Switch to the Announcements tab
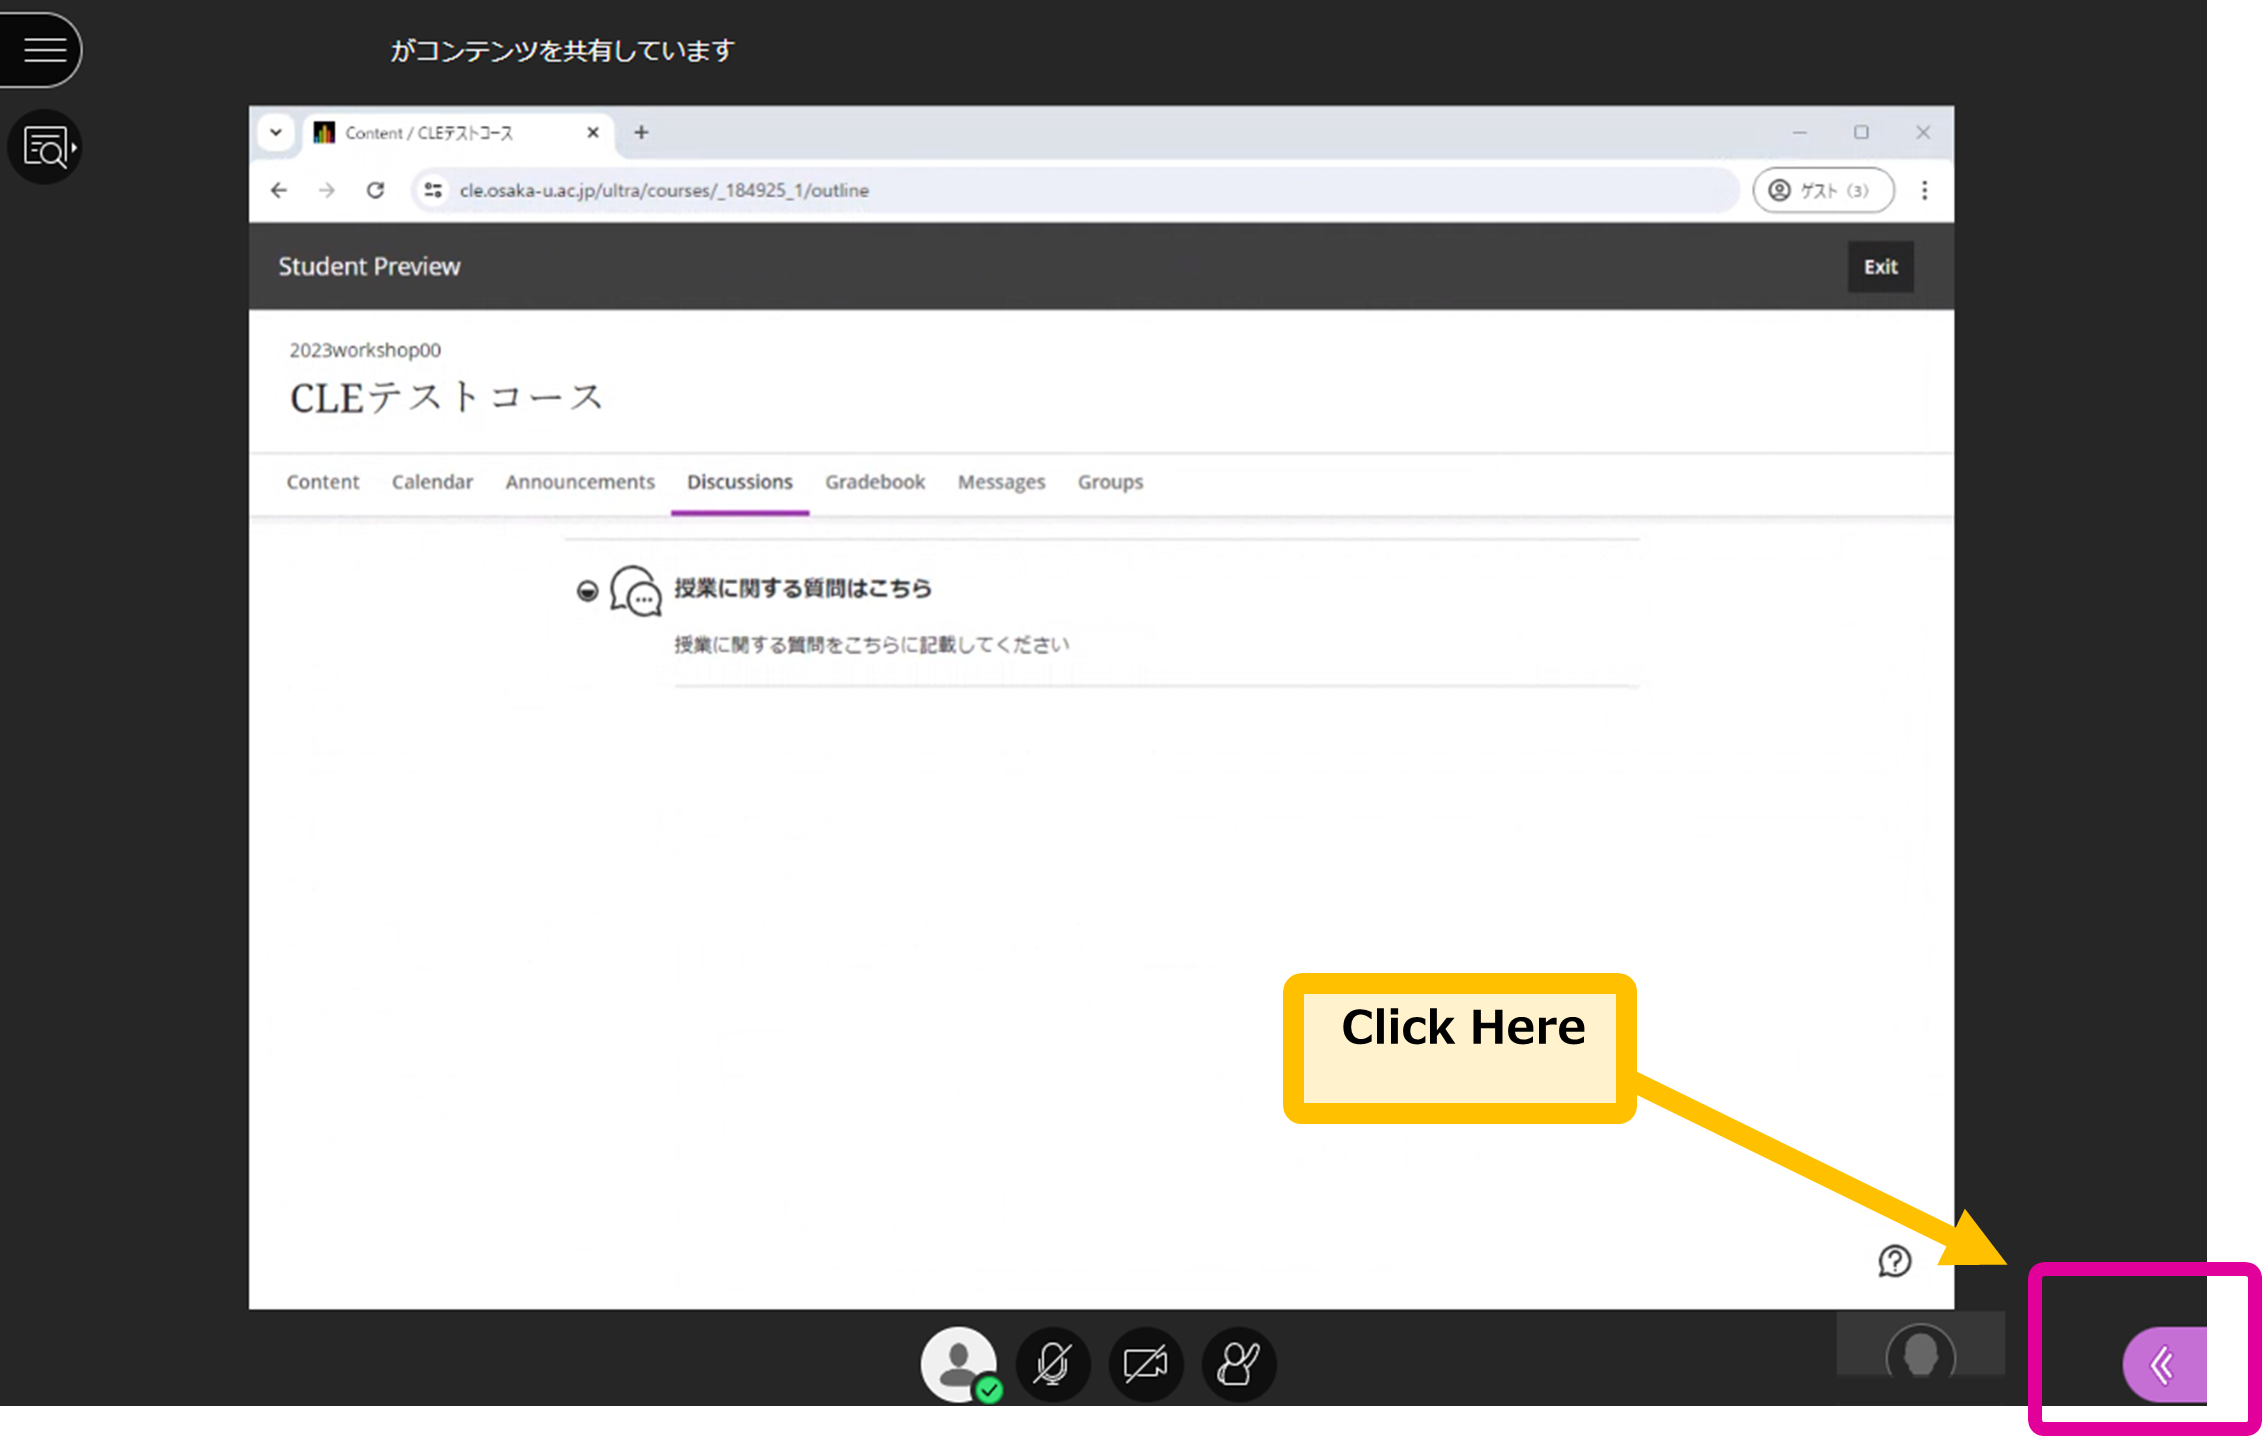This screenshot has height=1436, width=2262. click(x=580, y=482)
